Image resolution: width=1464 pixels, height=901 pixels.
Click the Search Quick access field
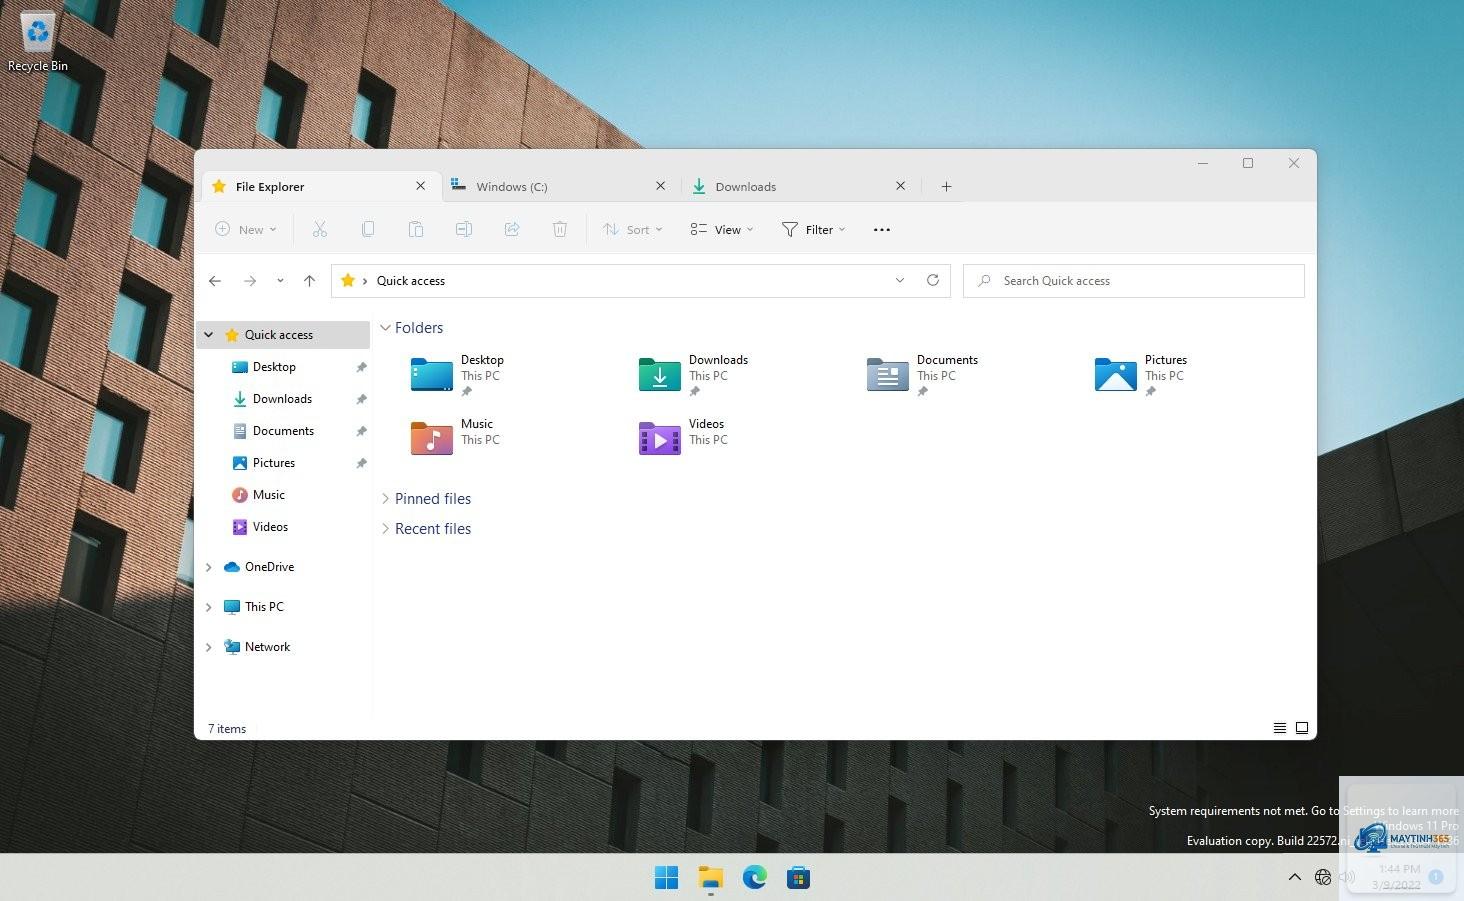[1134, 281]
